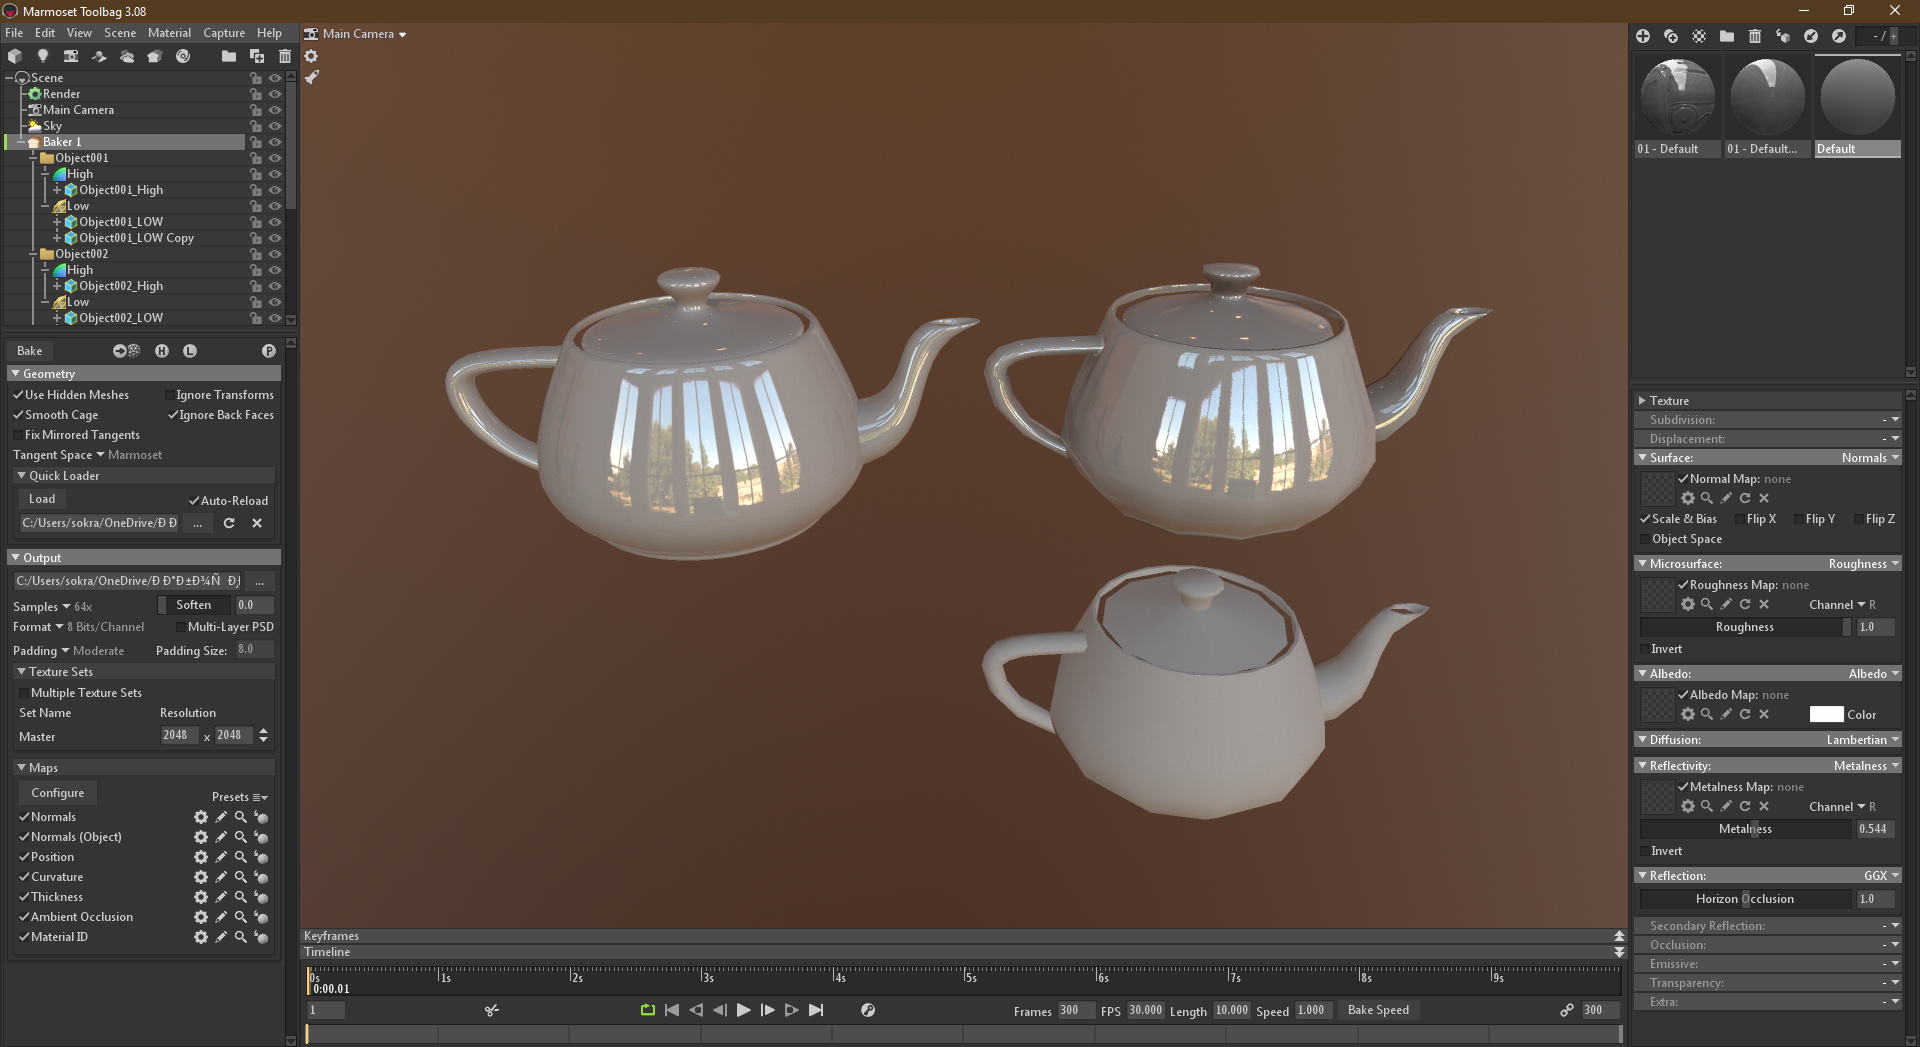Click the white Albedo color swatch
The height and width of the screenshot is (1047, 1920).
pyautogui.click(x=1826, y=714)
